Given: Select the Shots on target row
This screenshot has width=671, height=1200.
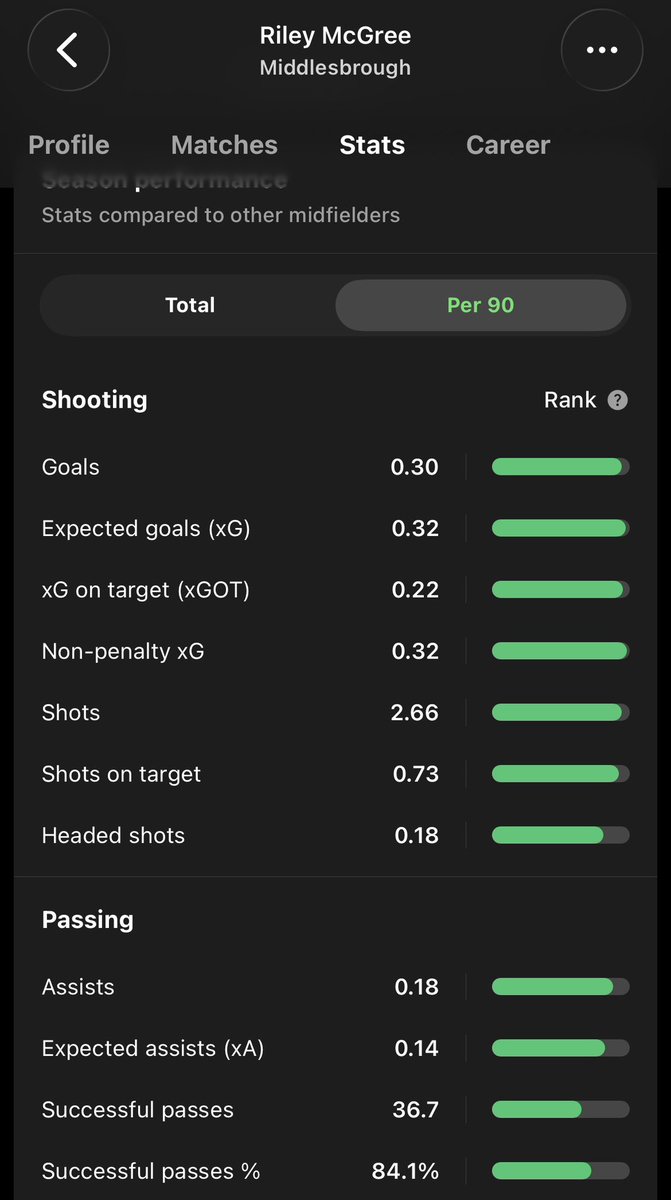Looking at the screenshot, I should pyautogui.click(x=335, y=774).
